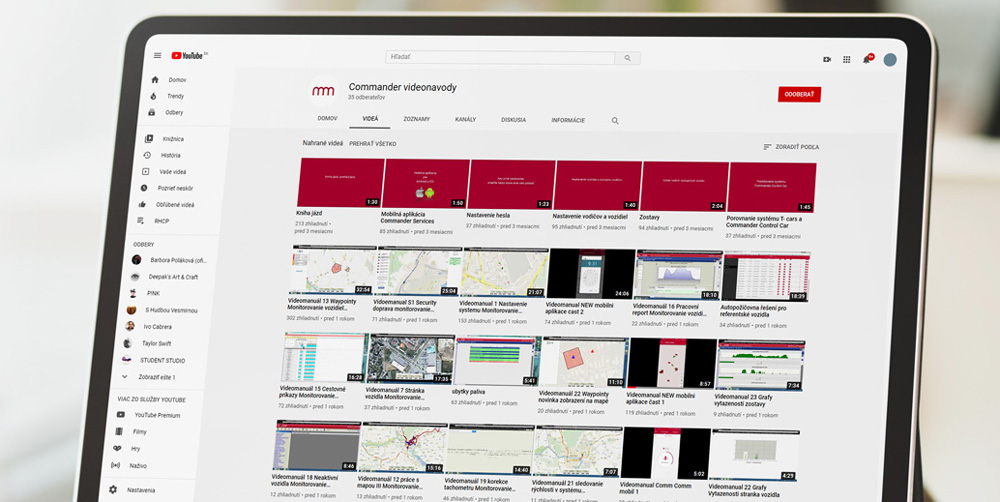Screen dimensions: 1000x502
Task: Click the search magnifier button
Action: [x=628, y=58]
